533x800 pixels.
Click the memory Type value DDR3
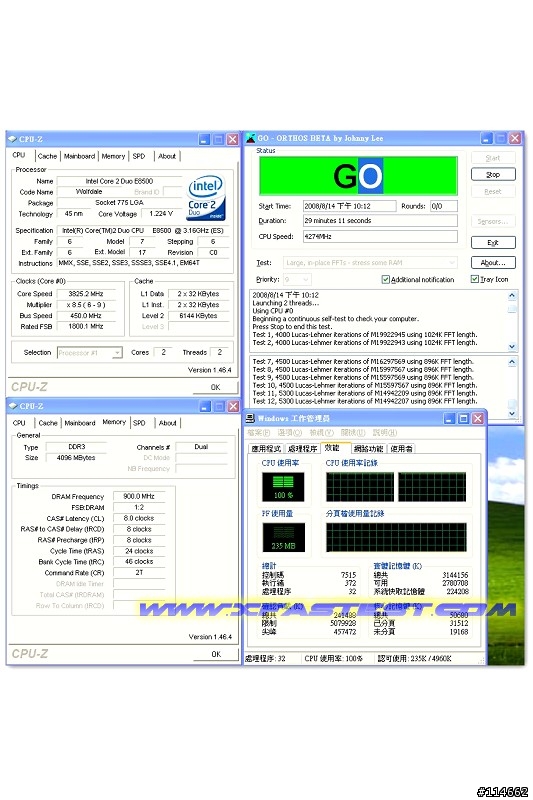pos(77,447)
